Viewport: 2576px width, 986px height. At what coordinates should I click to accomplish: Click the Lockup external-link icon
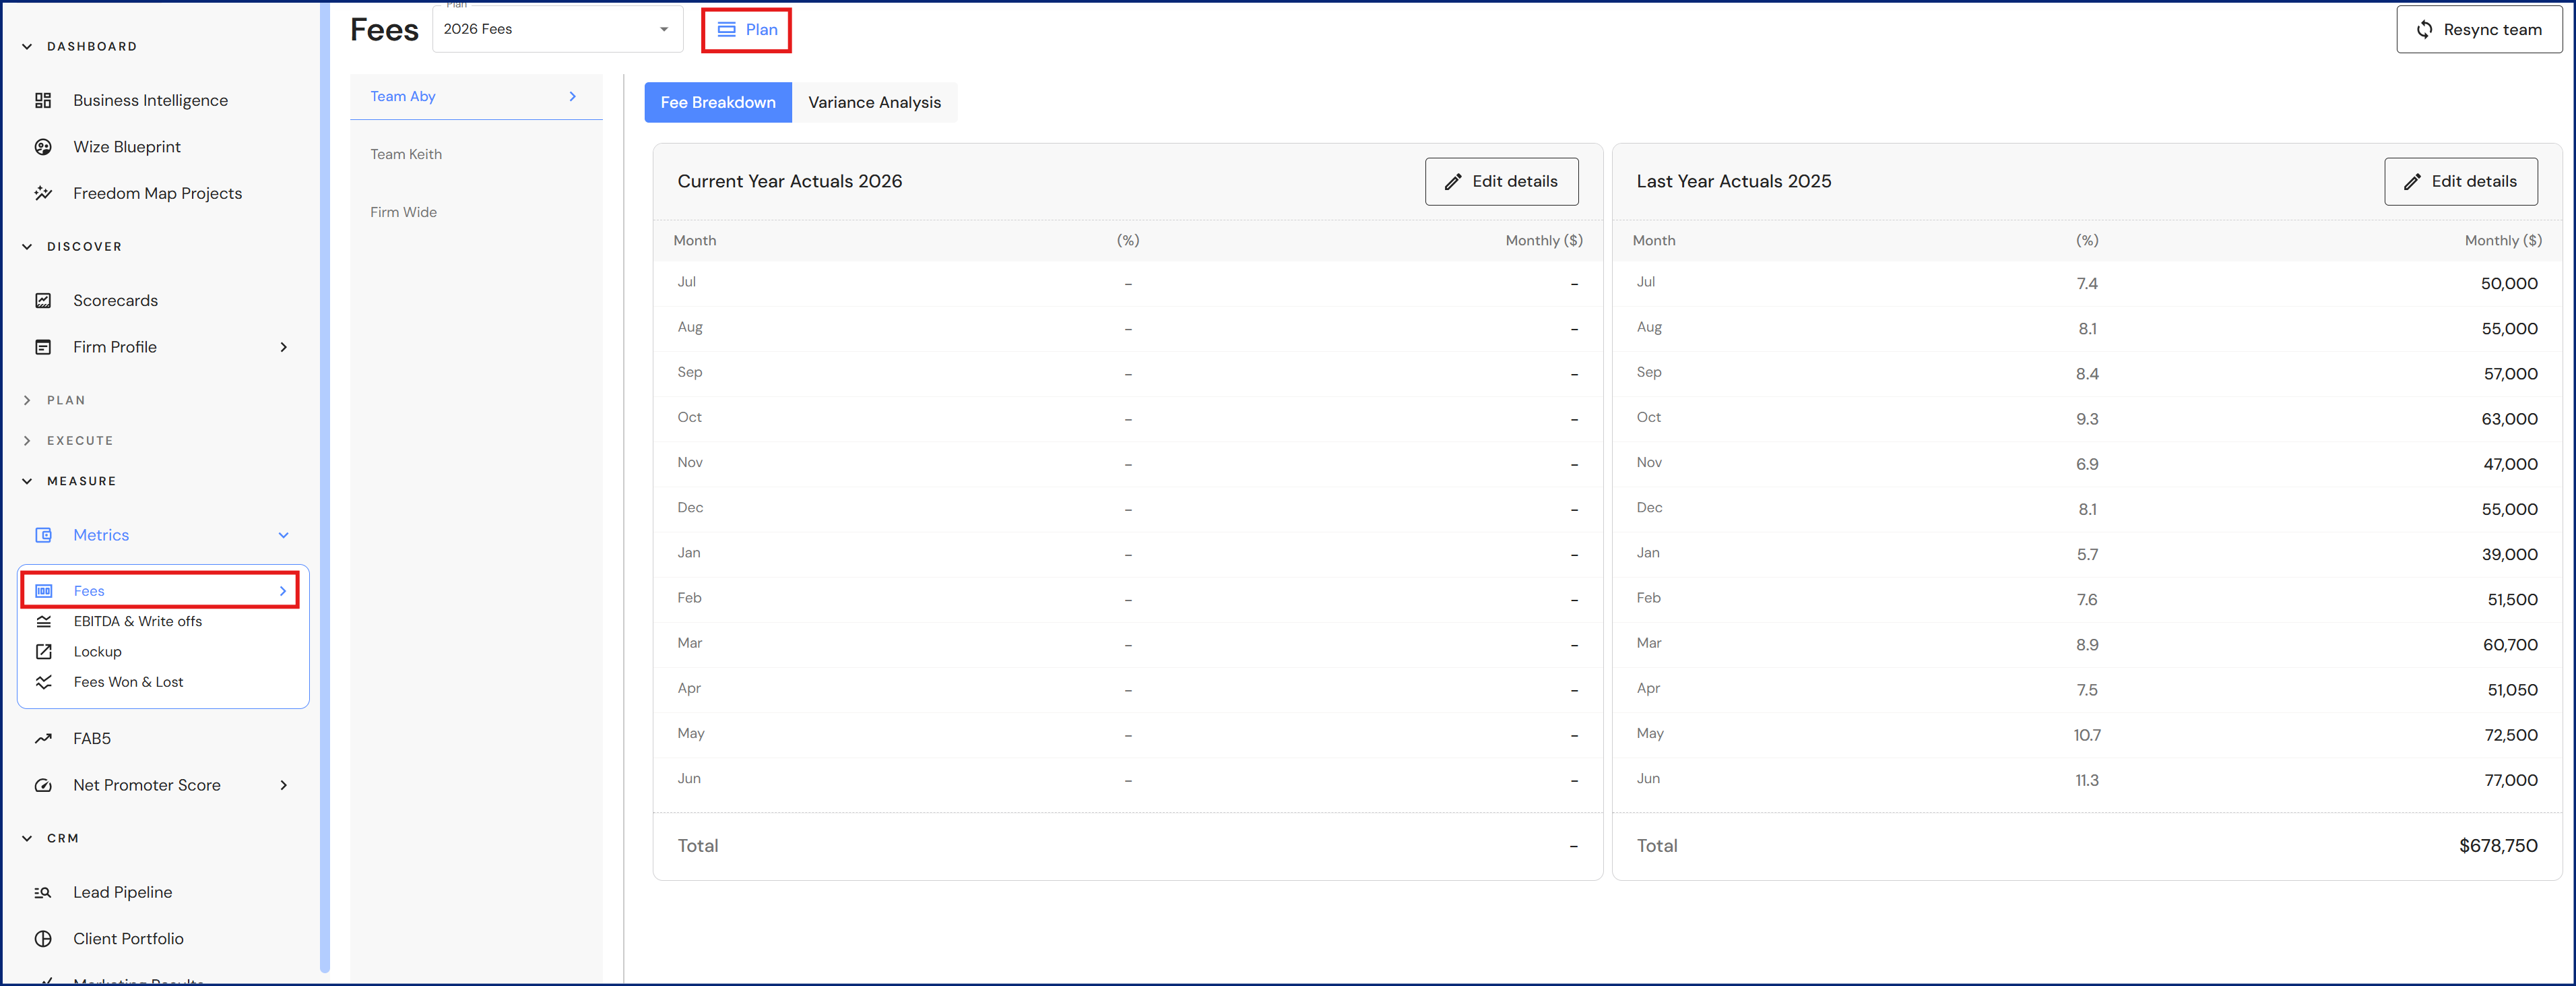44,652
